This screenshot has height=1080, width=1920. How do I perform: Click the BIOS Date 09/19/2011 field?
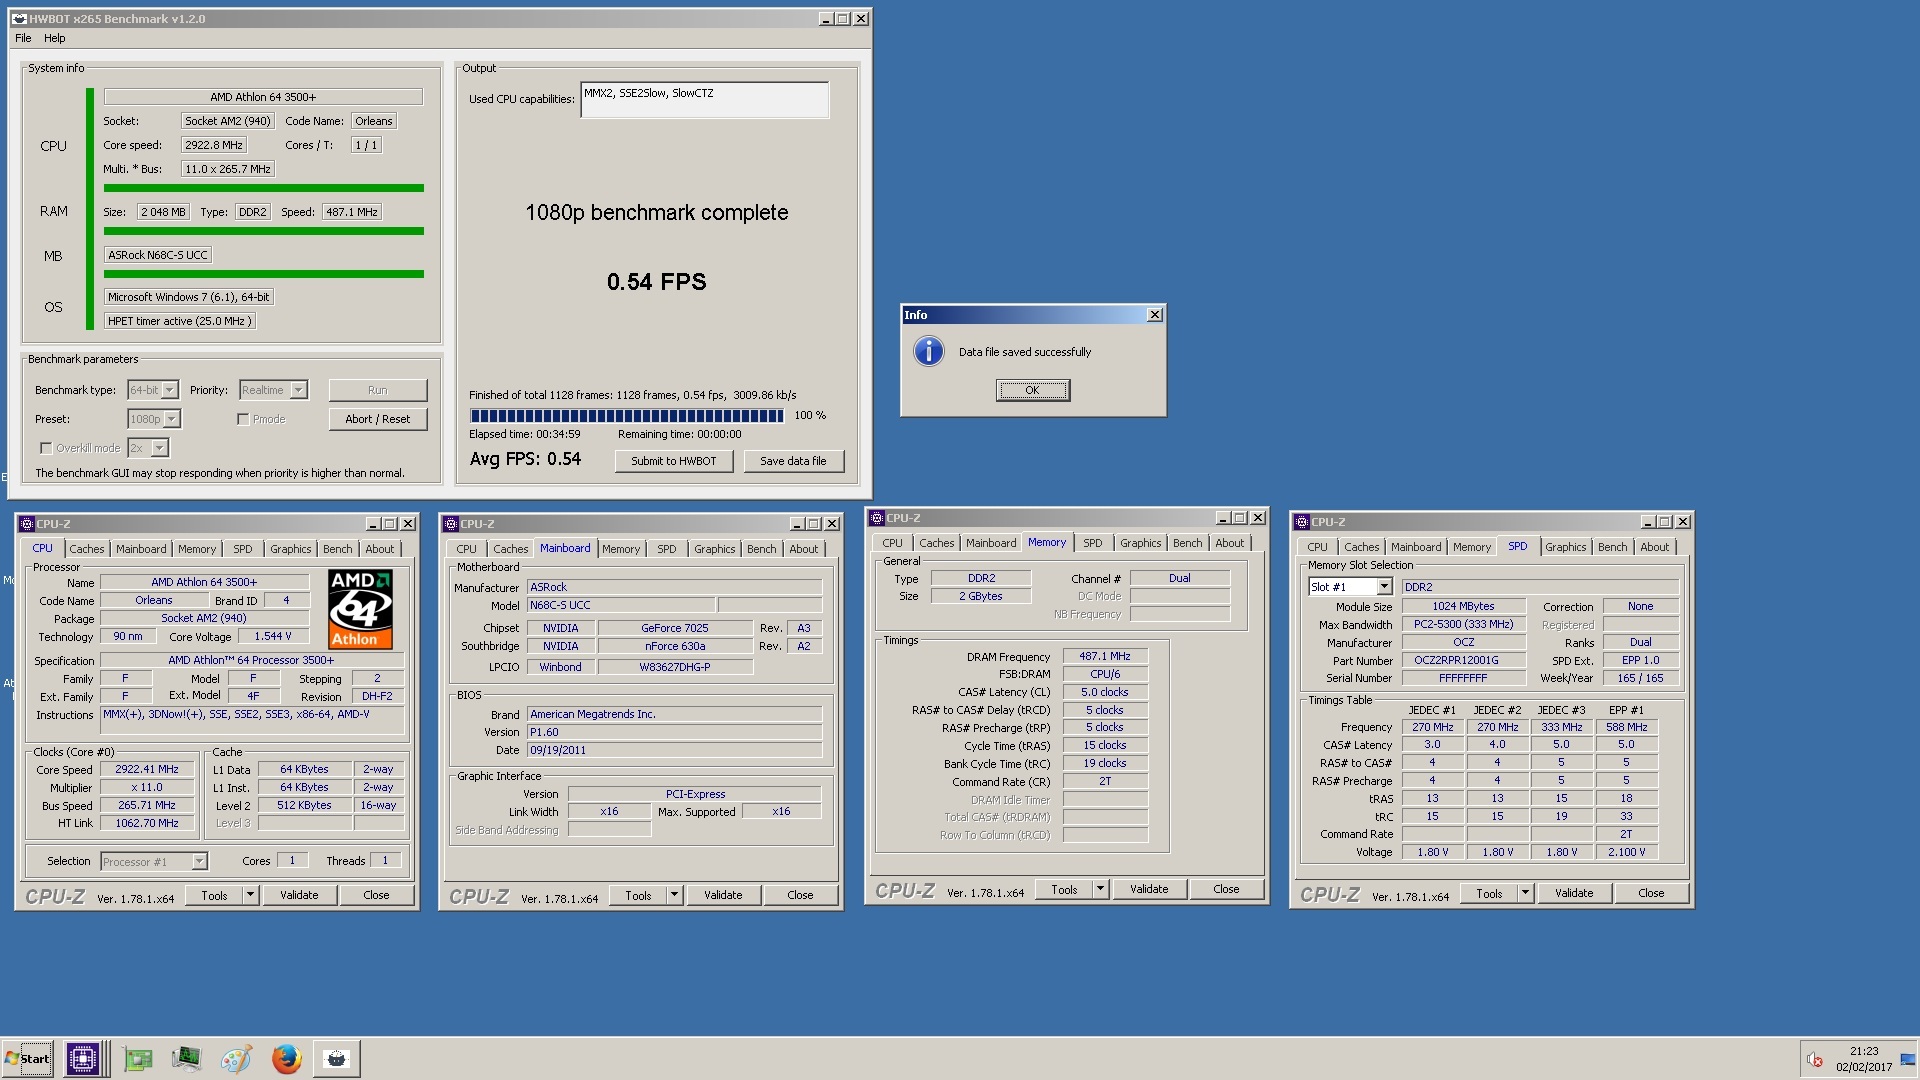pos(674,750)
